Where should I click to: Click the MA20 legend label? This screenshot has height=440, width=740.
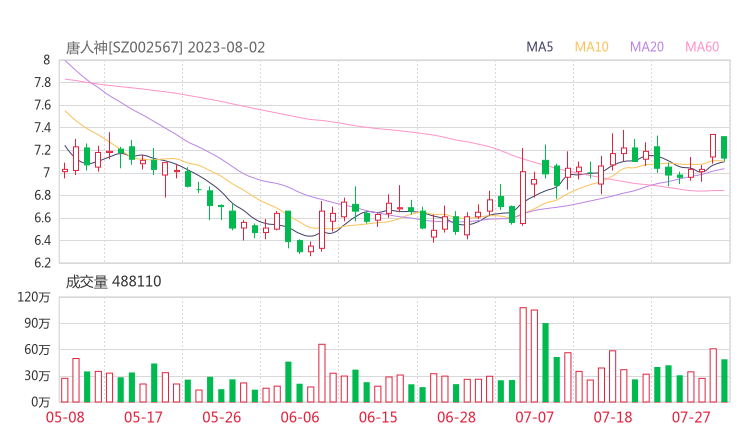(x=647, y=47)
